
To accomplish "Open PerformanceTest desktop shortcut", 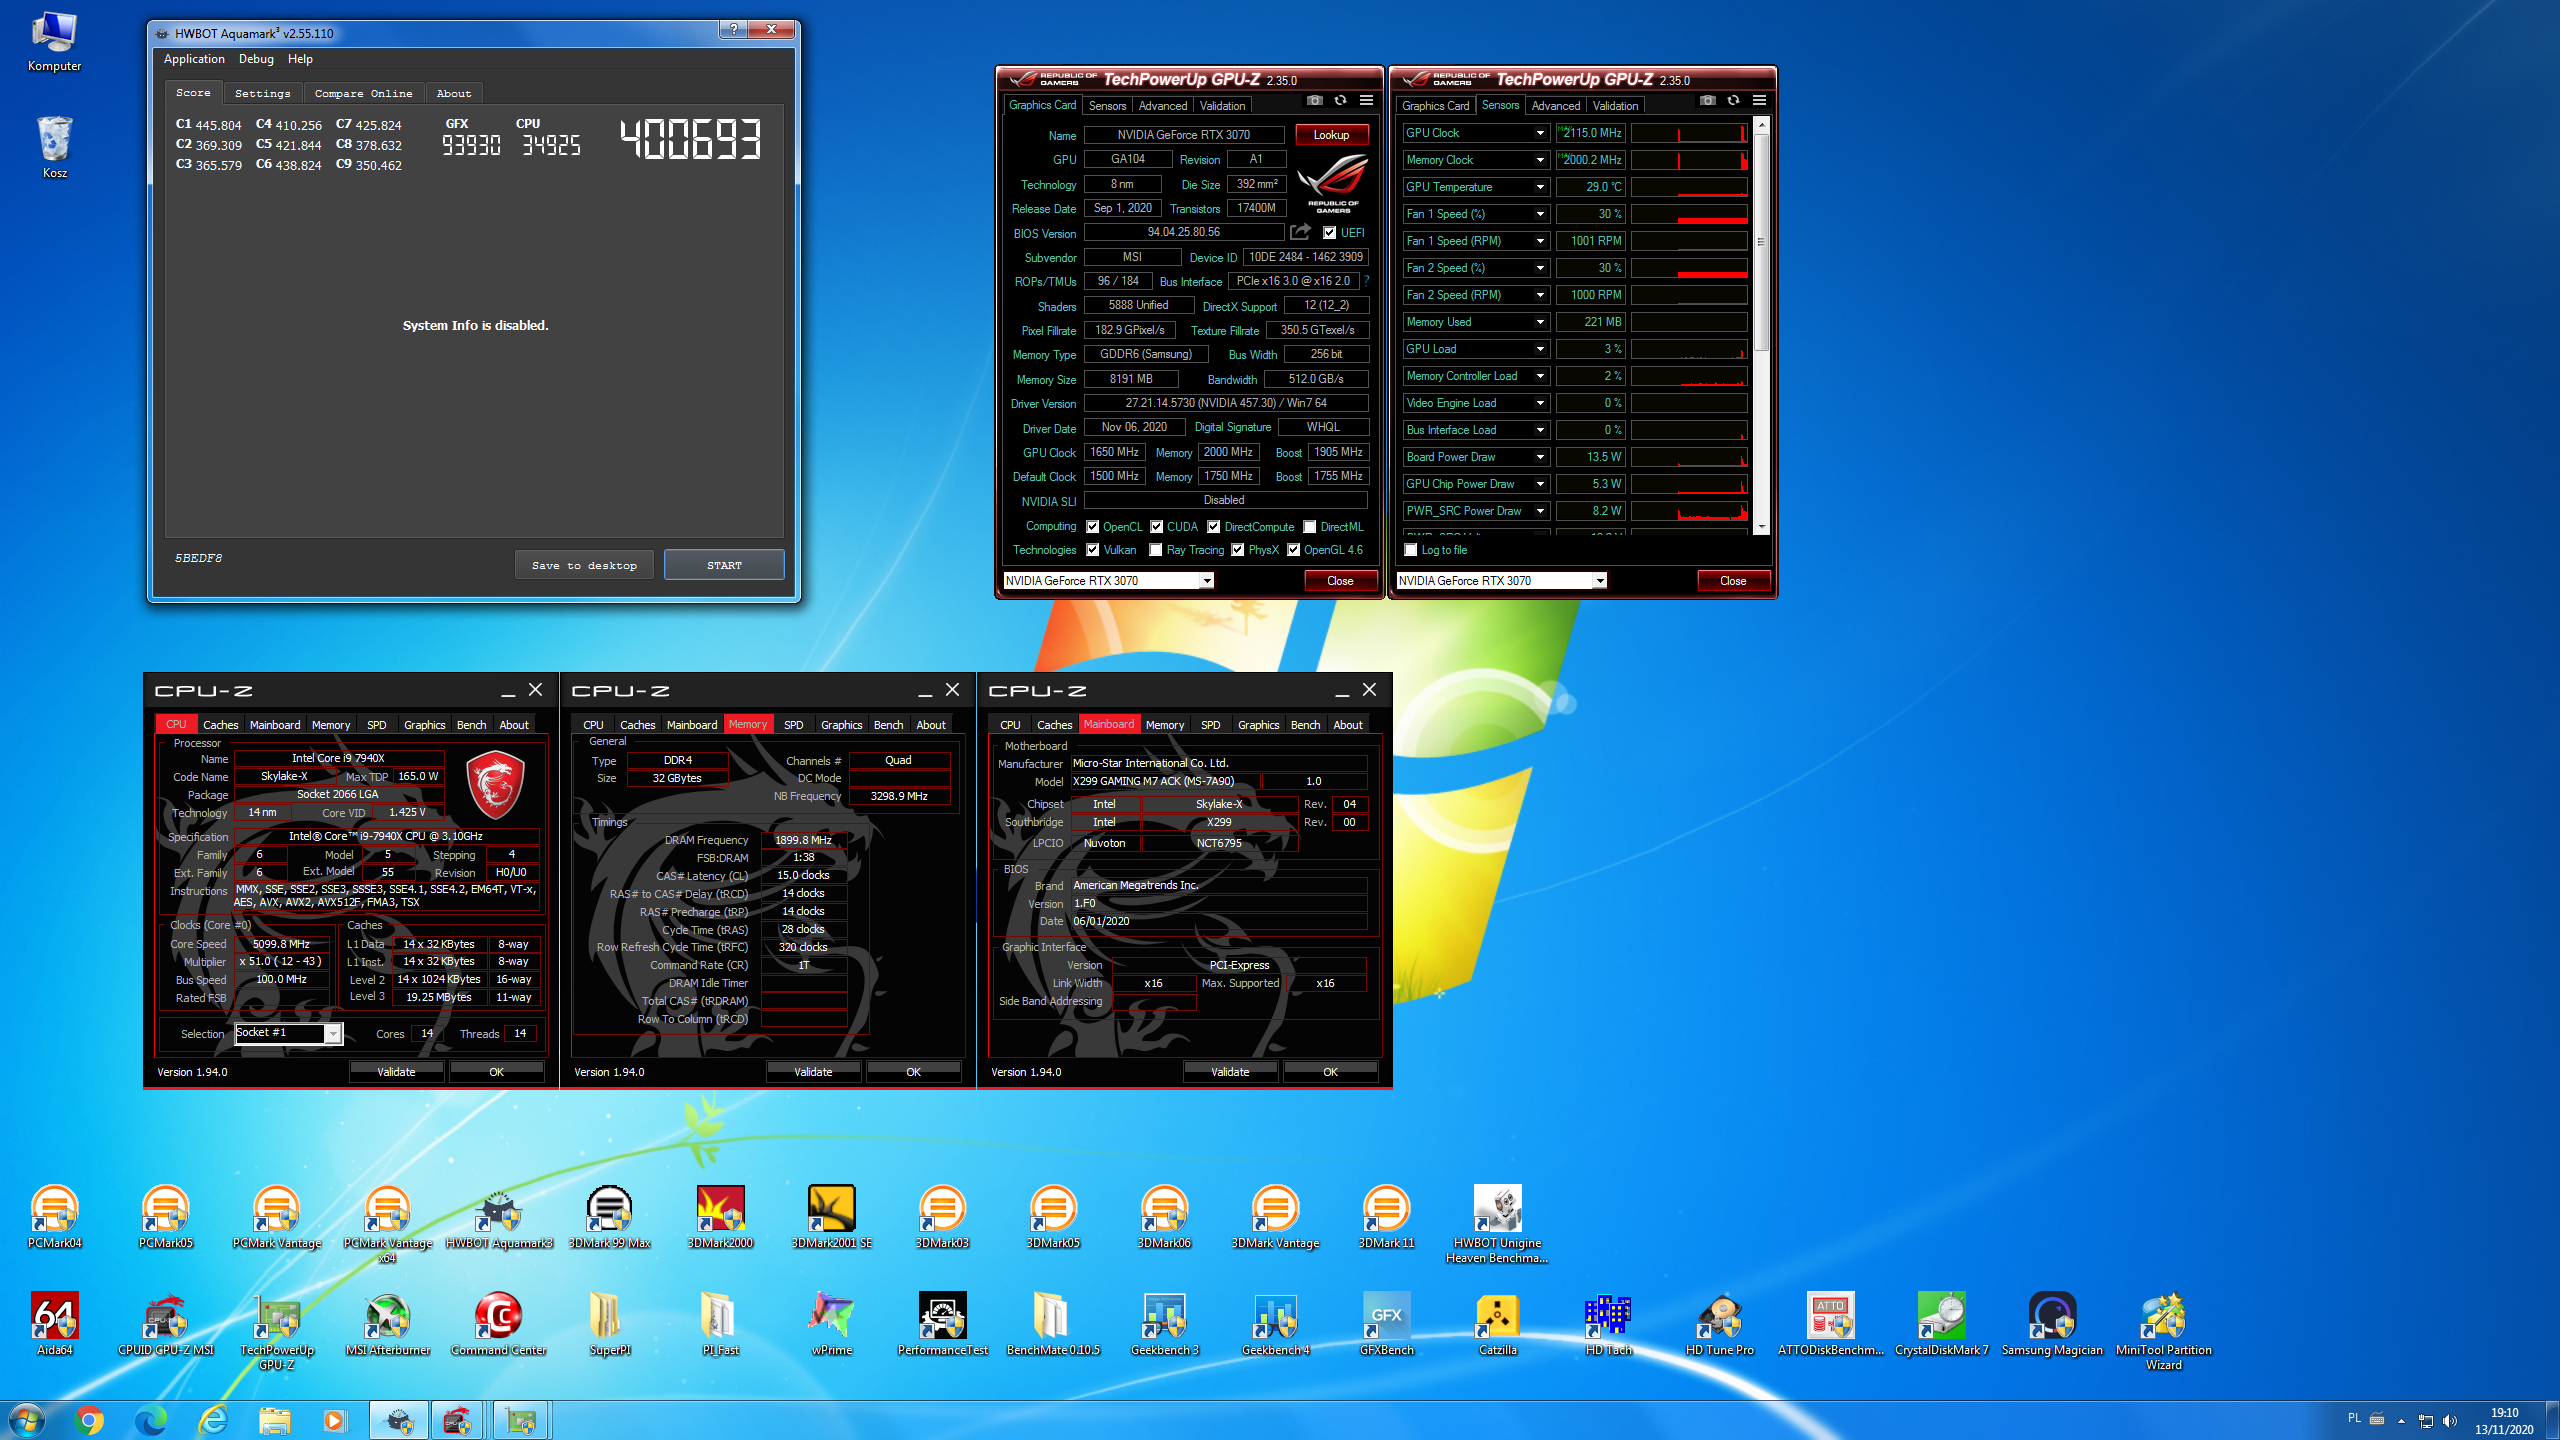I will click(x=942, y=1324).
